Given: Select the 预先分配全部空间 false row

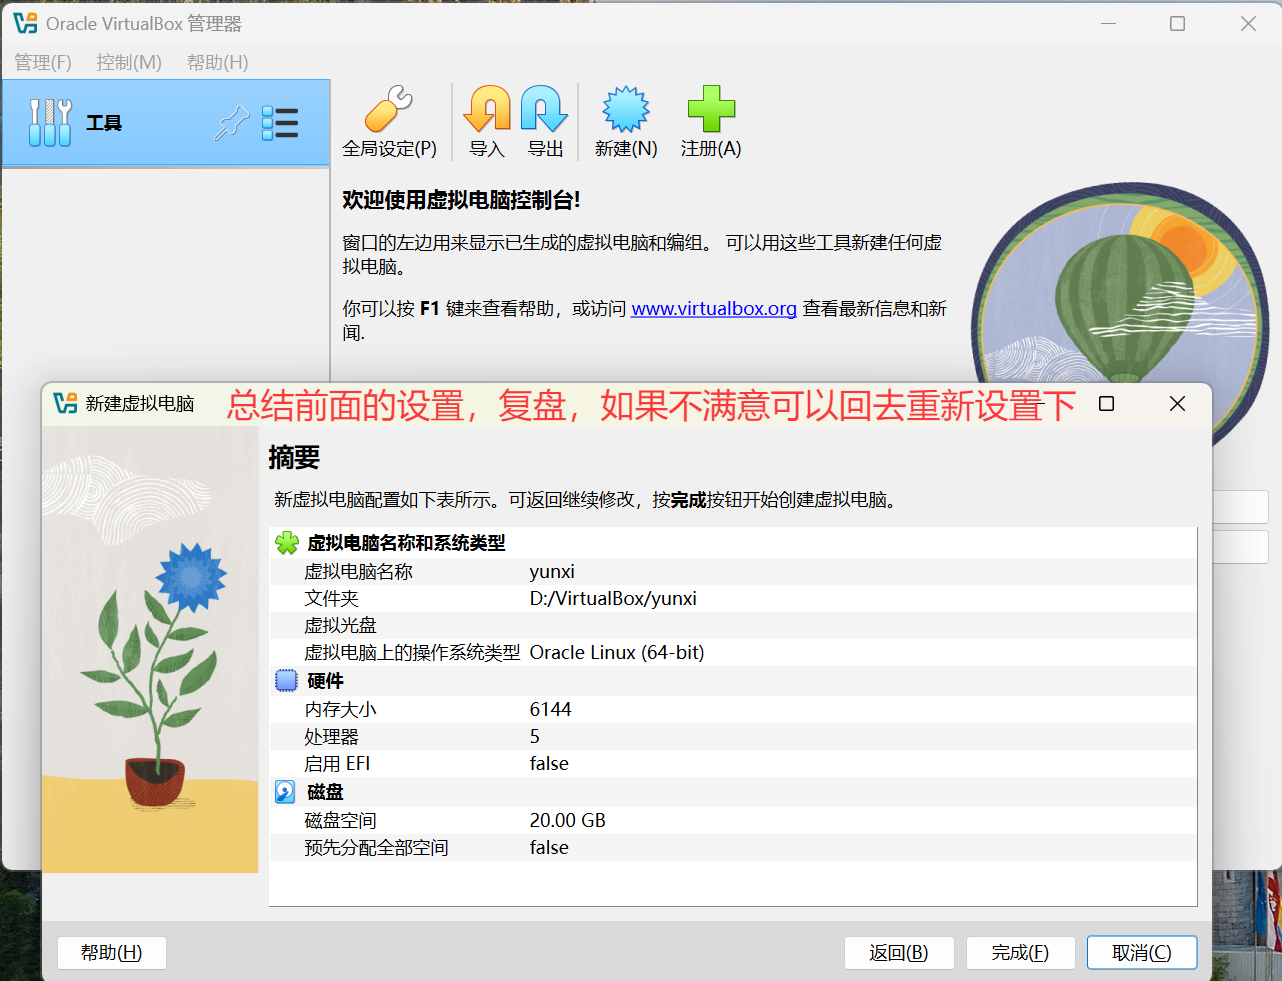Looking at the screenshot, I should click(733, 847).
